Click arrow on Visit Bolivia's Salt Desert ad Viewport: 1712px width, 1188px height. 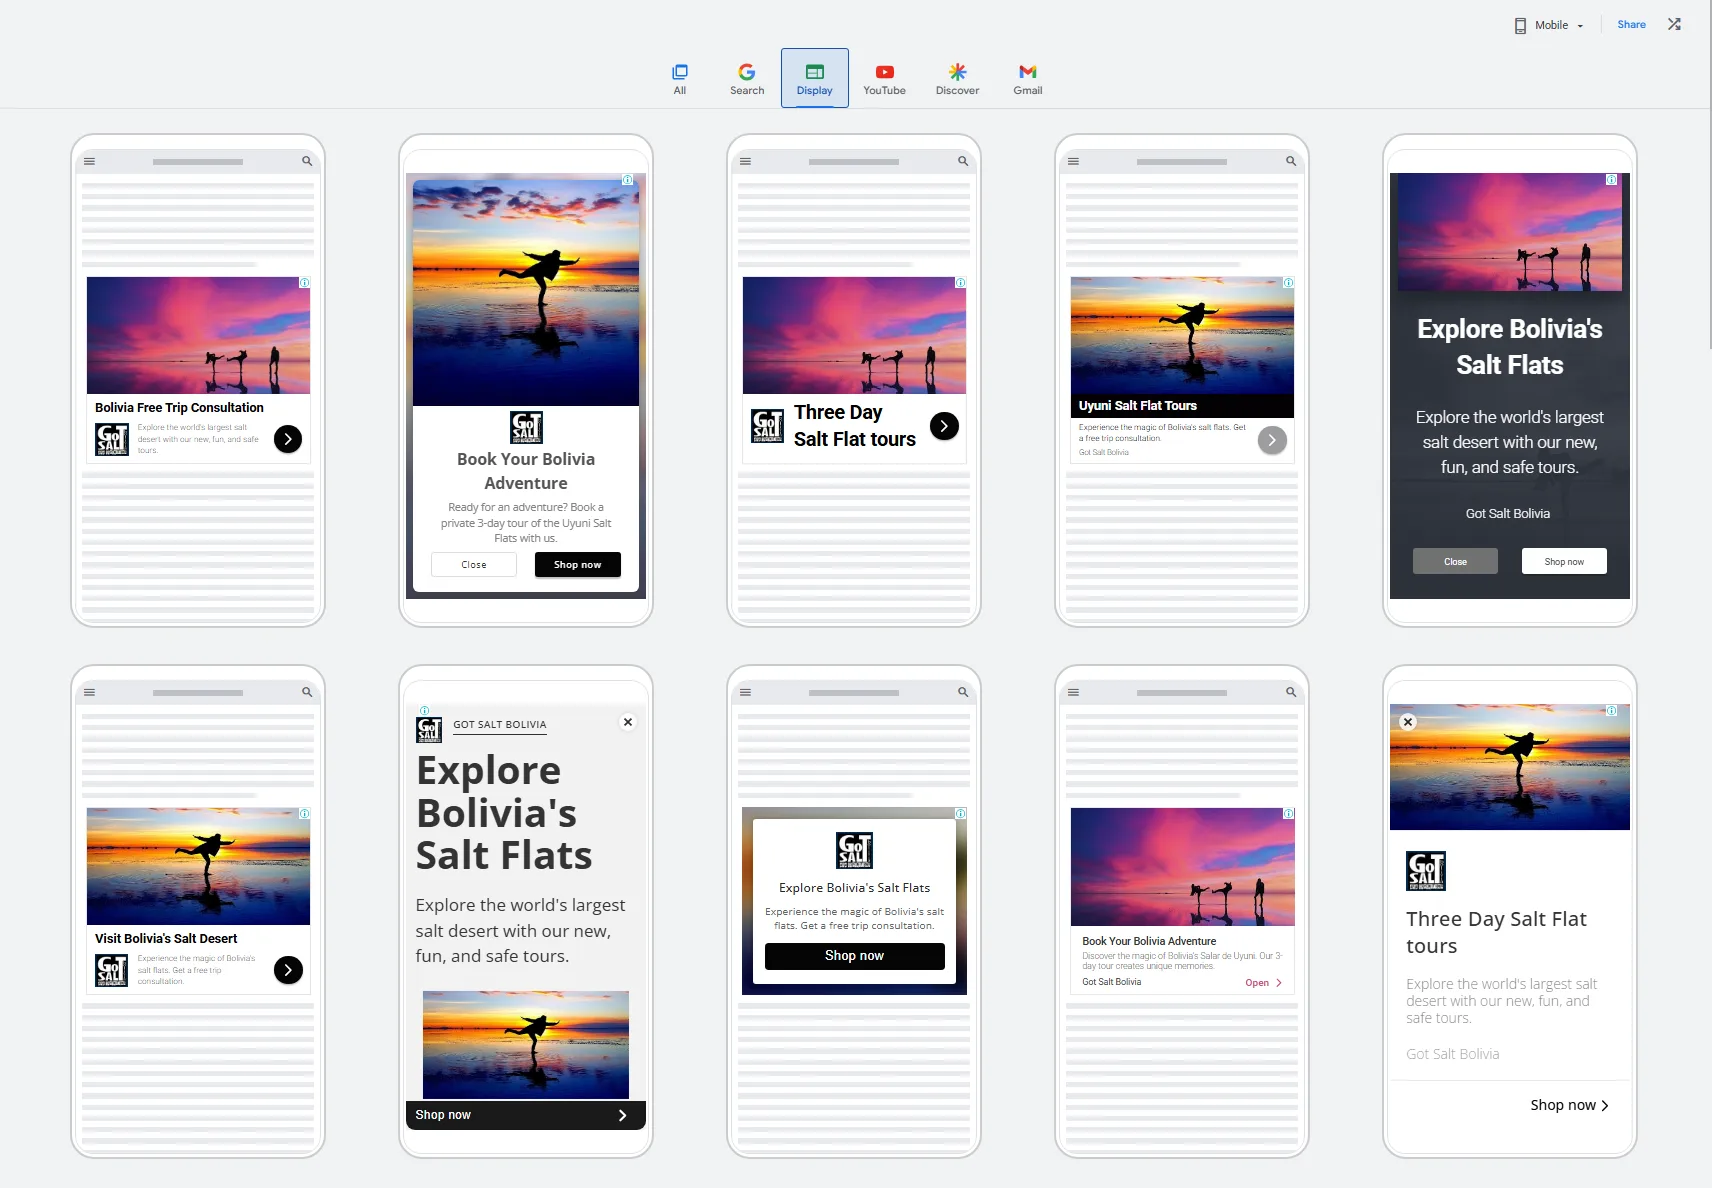pos(288,970)
